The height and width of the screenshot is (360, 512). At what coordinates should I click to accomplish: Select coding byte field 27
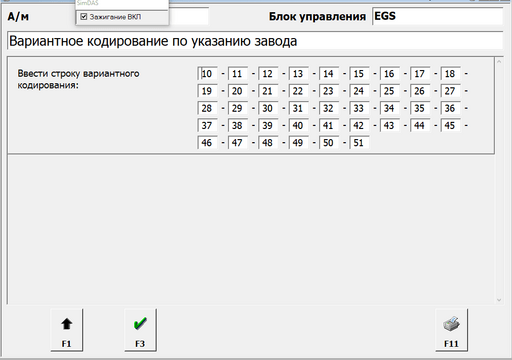click(x=450, y=91)
